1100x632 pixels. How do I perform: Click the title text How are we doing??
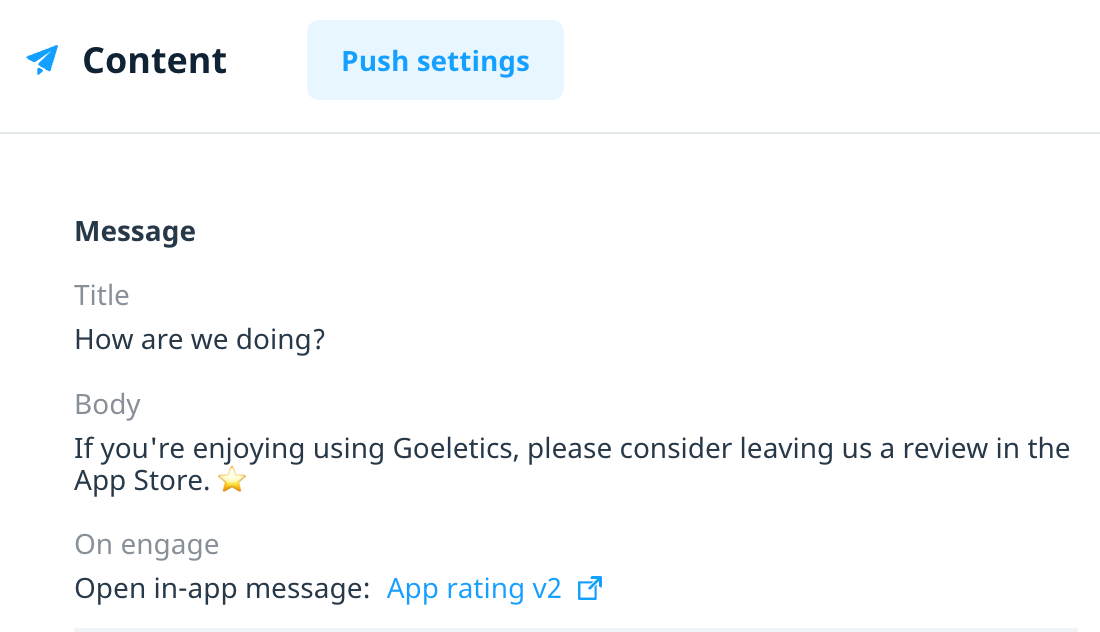[x=200, y=339]
